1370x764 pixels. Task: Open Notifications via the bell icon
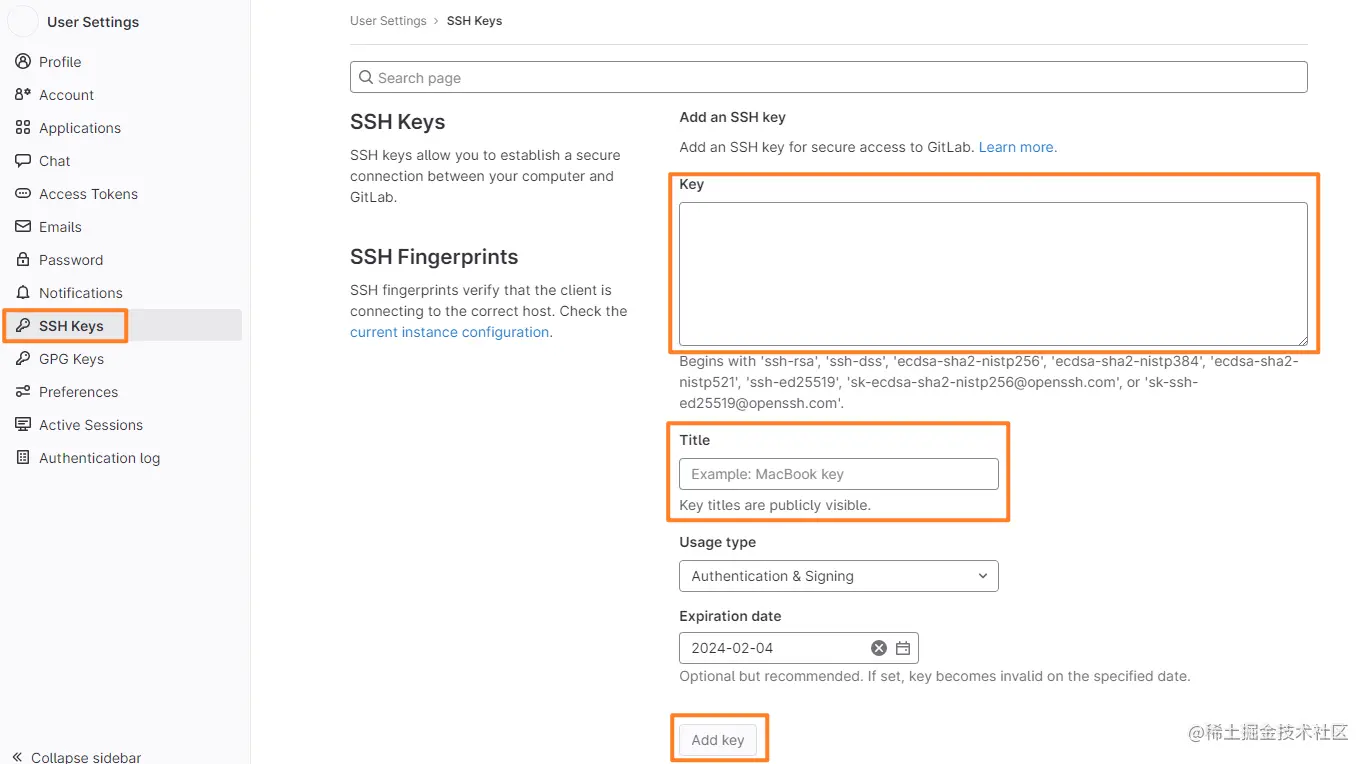[23, 293]
